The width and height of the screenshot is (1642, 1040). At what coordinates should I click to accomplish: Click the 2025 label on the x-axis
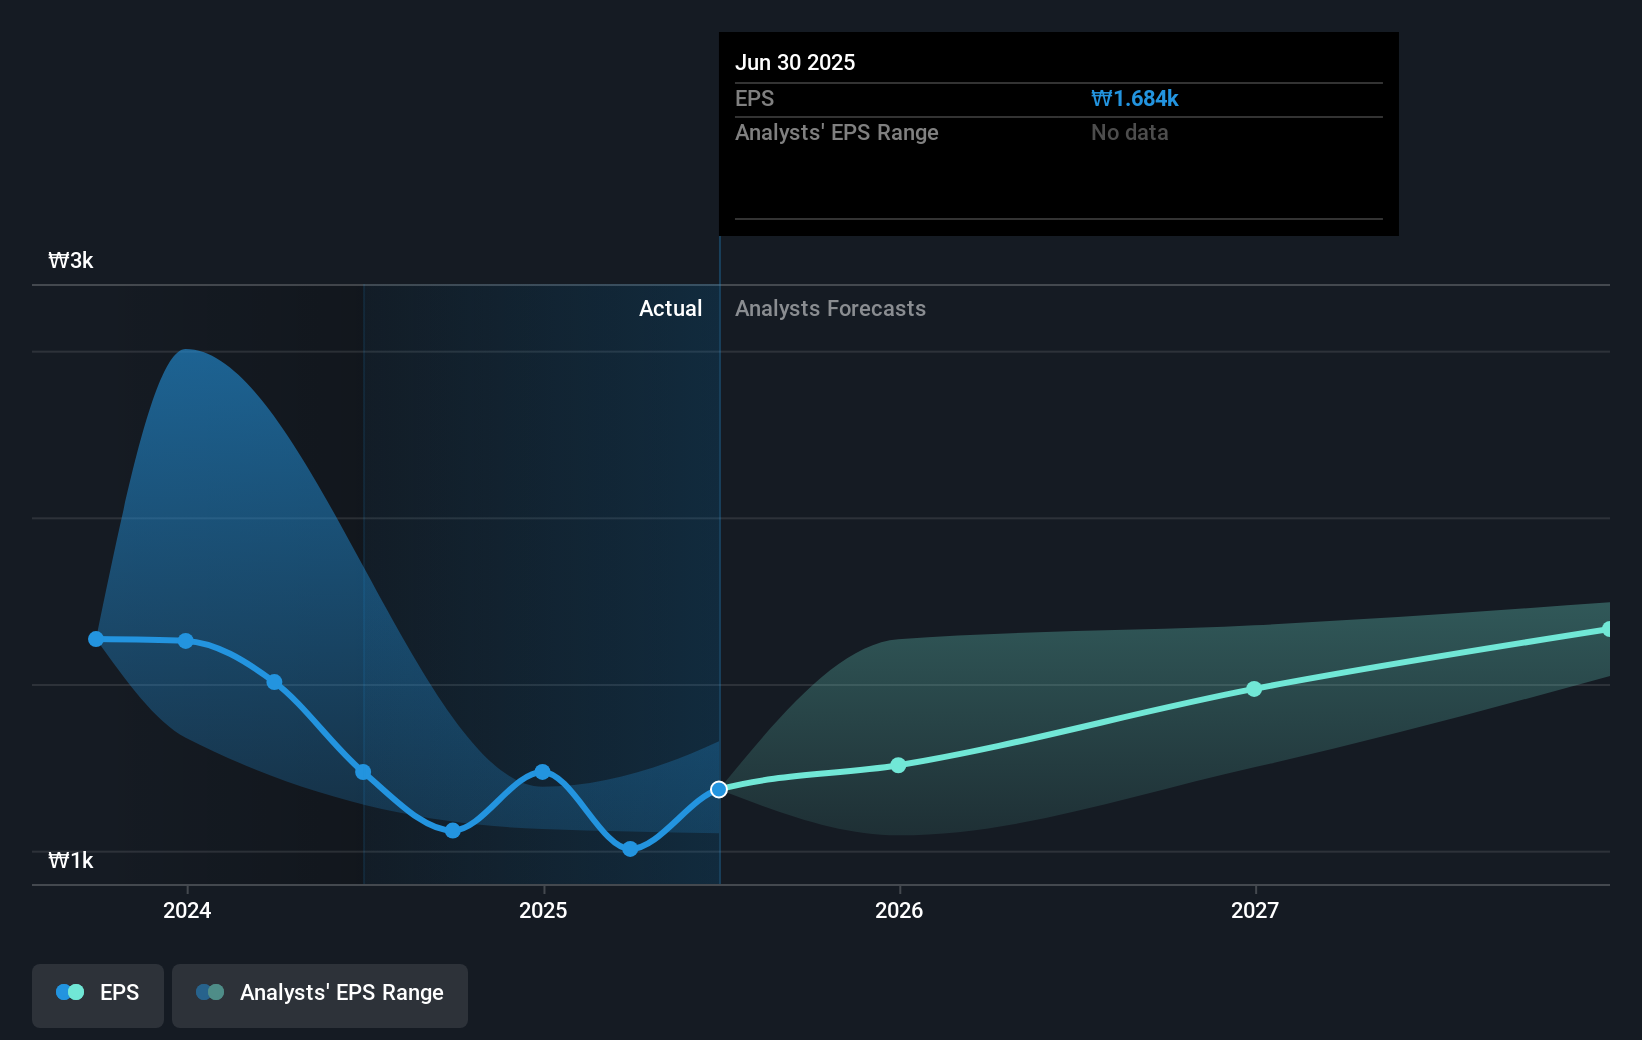coord(543,910)
